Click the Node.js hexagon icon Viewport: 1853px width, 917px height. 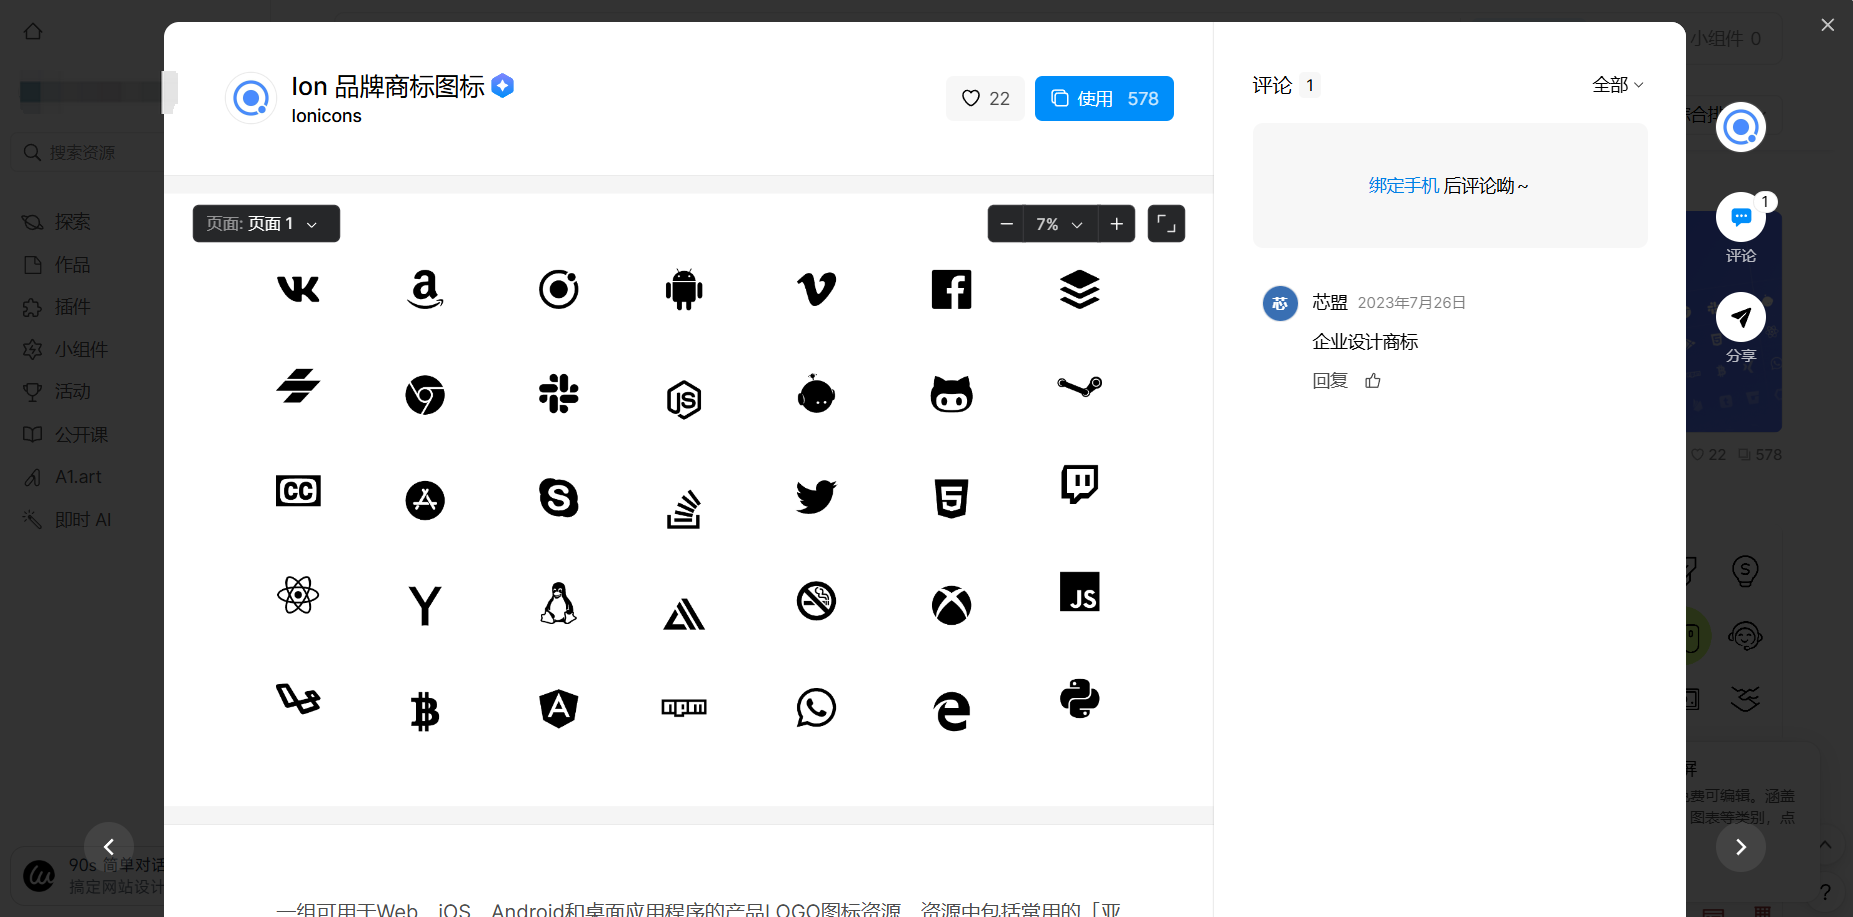[684, 399]
